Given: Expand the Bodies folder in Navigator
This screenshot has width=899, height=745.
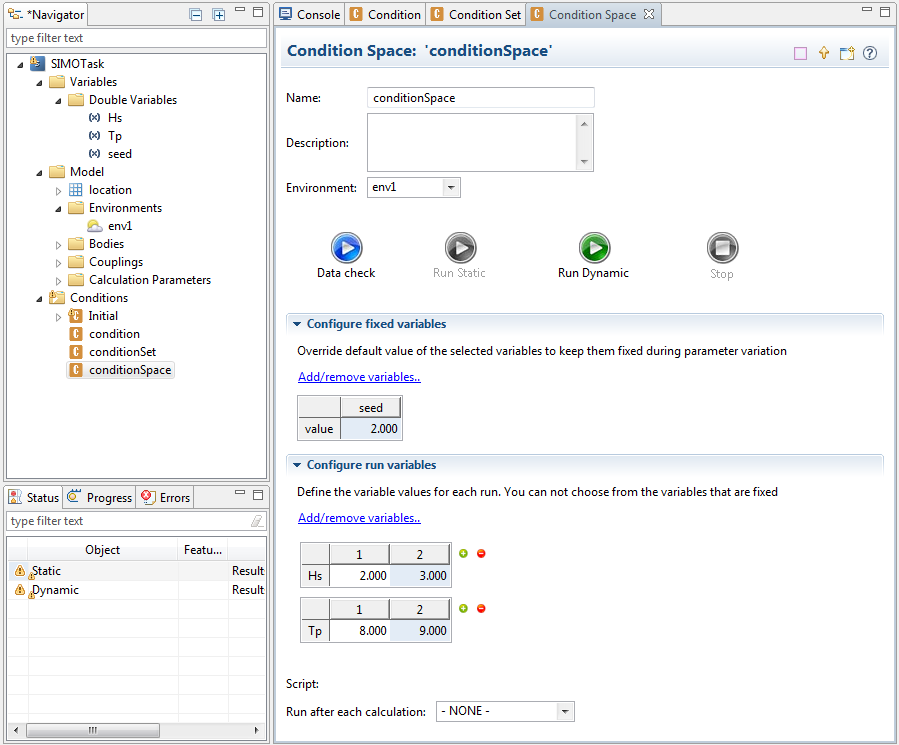Looking at the screenshot, I should click(59, 244).
